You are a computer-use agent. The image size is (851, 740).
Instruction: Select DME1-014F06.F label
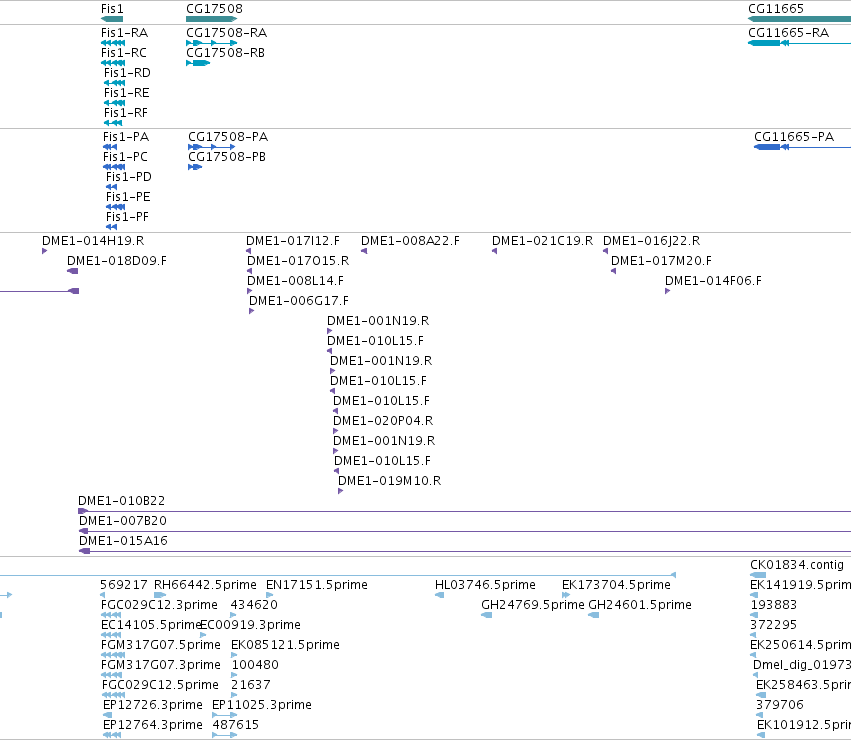[713, 281]
